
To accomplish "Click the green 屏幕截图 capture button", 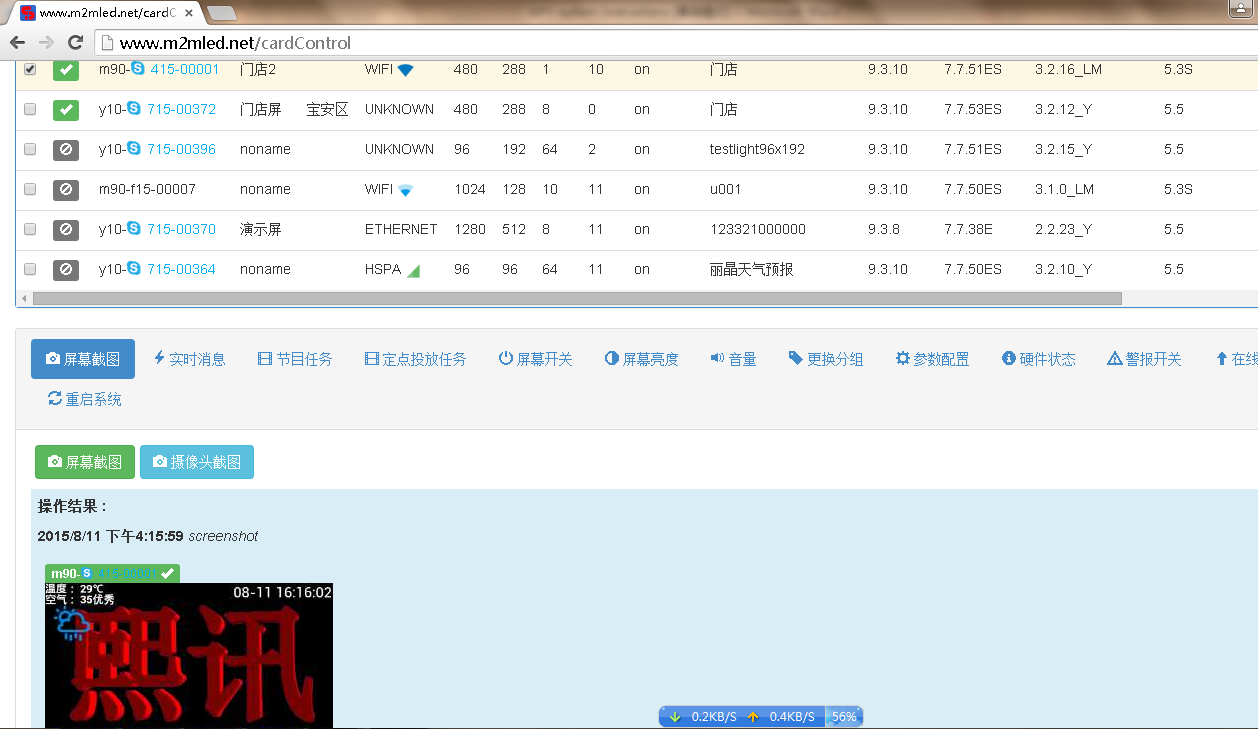I will [85, 462].
